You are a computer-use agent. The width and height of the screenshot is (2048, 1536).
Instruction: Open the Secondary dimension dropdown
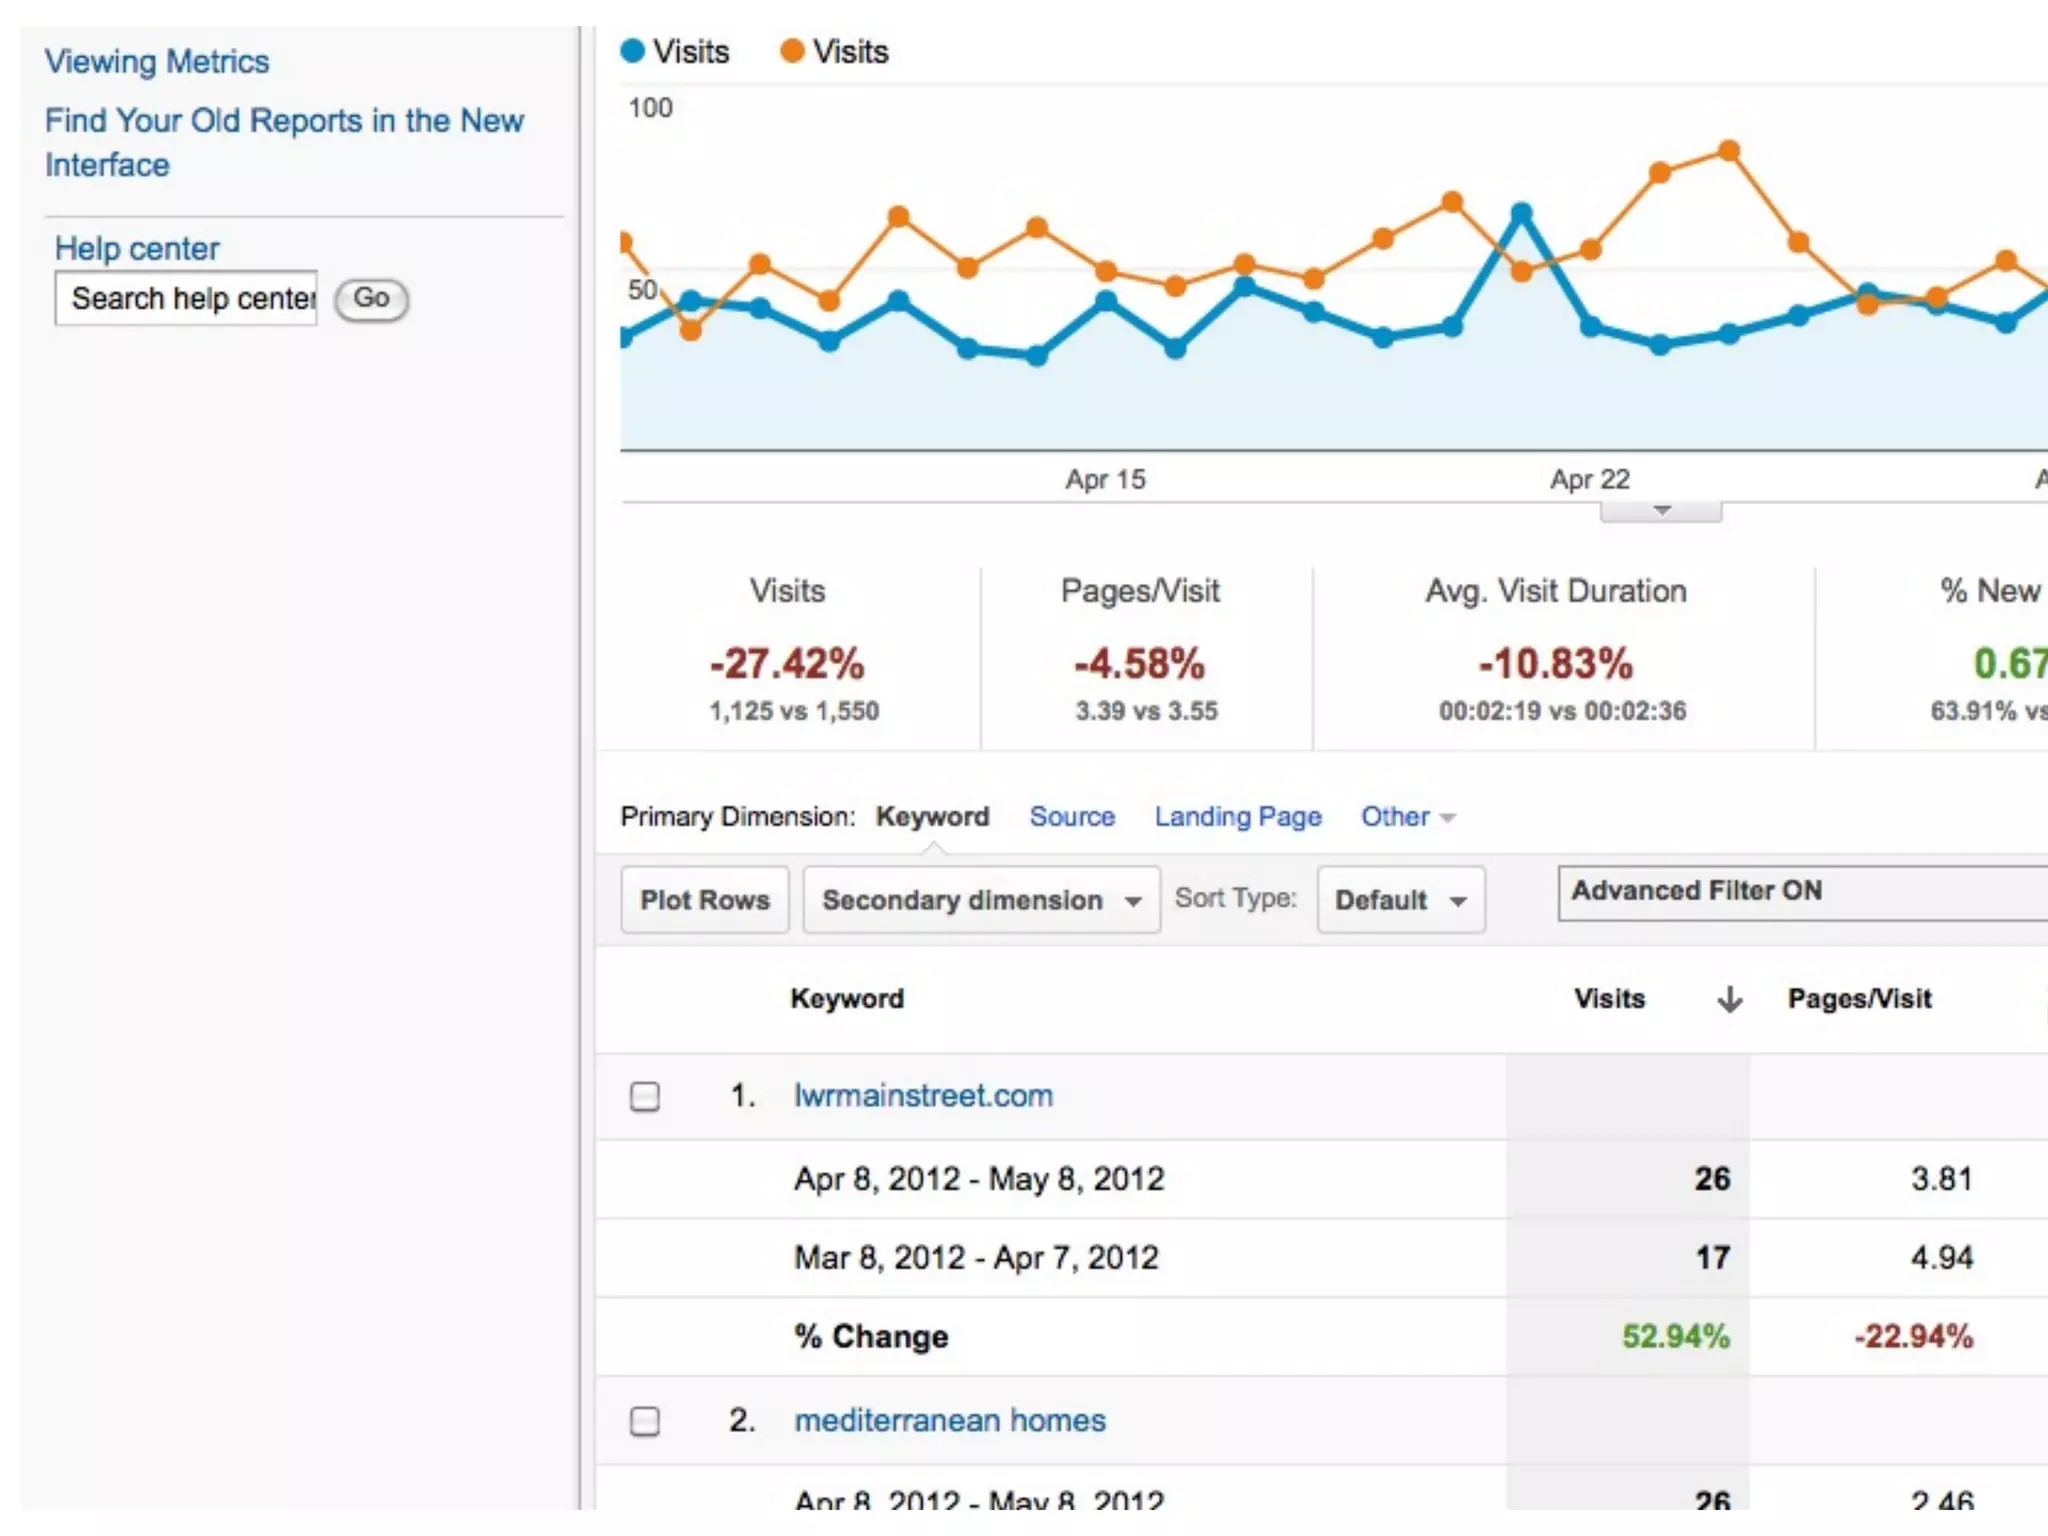click(981, 900)
